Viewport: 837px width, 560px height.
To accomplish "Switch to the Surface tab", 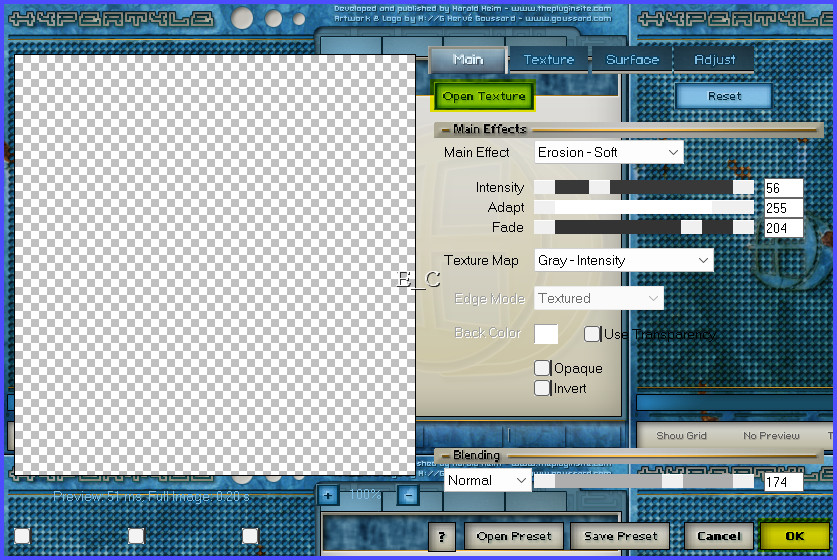I will [632, 60].
